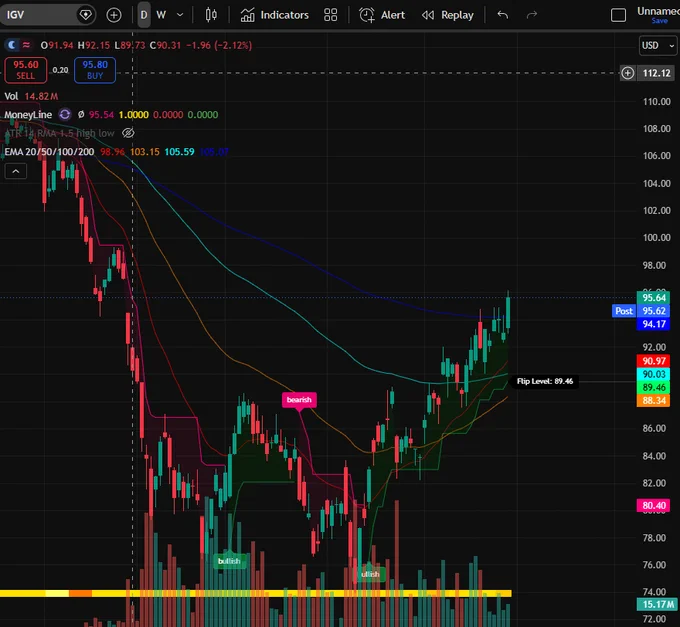Click the Flip Level: 89.46 label
This screenshot has height=627, width=680.
point(545,381)
